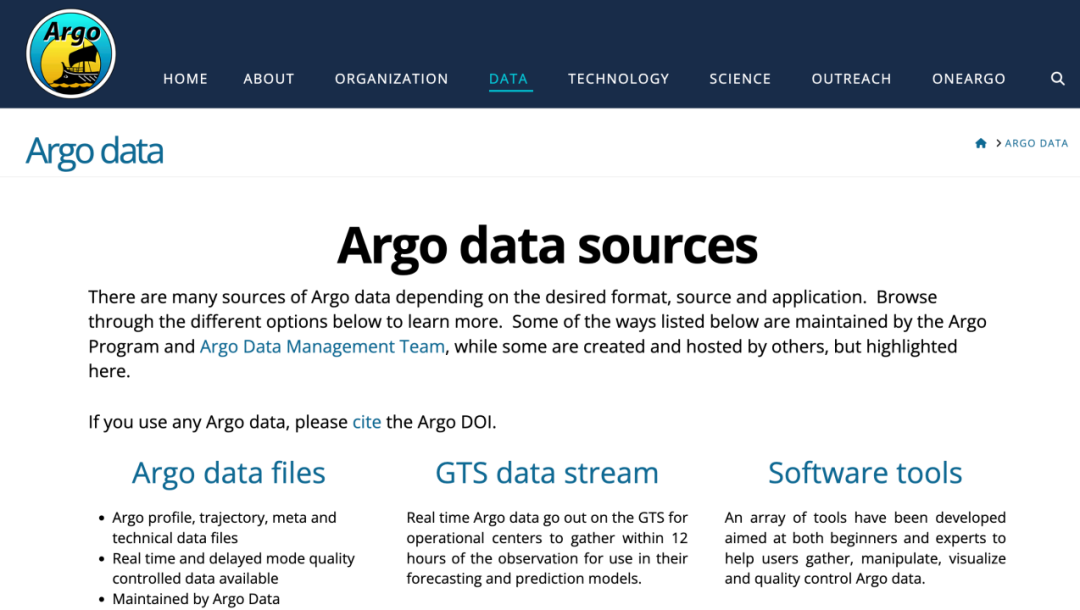The height and width of the screenshot is (610, 1080).
Task: Click the 'Argo data' page title
Action: pos(95,151)
